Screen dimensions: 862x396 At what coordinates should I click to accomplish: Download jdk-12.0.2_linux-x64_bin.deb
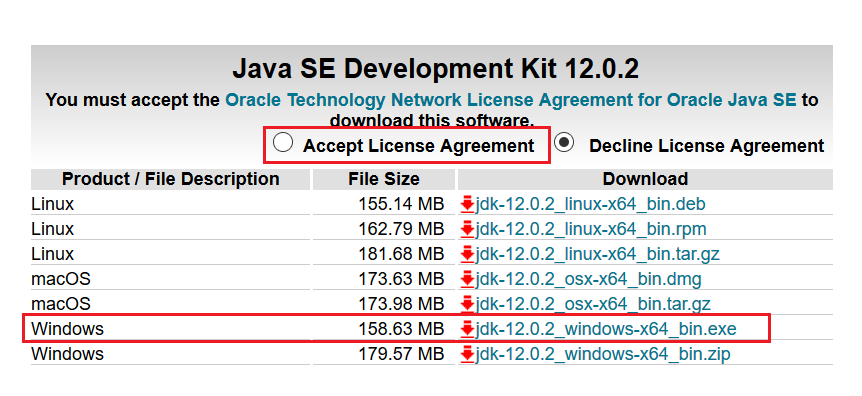590,205
